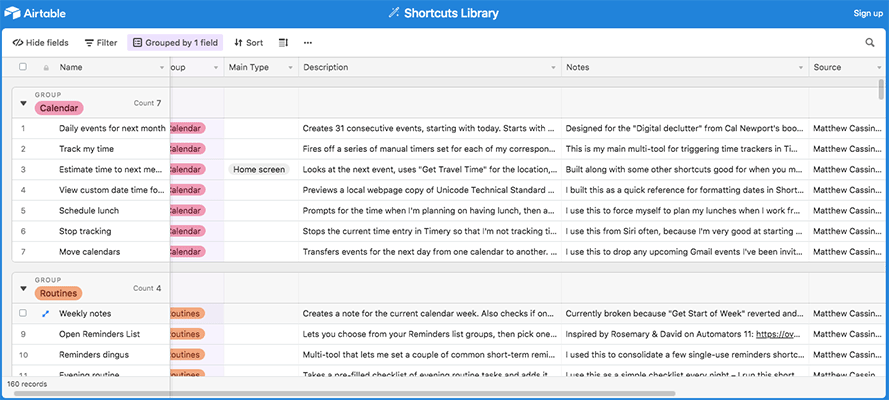Open the Description column dropdown arrow
889x400 pixels.
click(x=553, y=67)
